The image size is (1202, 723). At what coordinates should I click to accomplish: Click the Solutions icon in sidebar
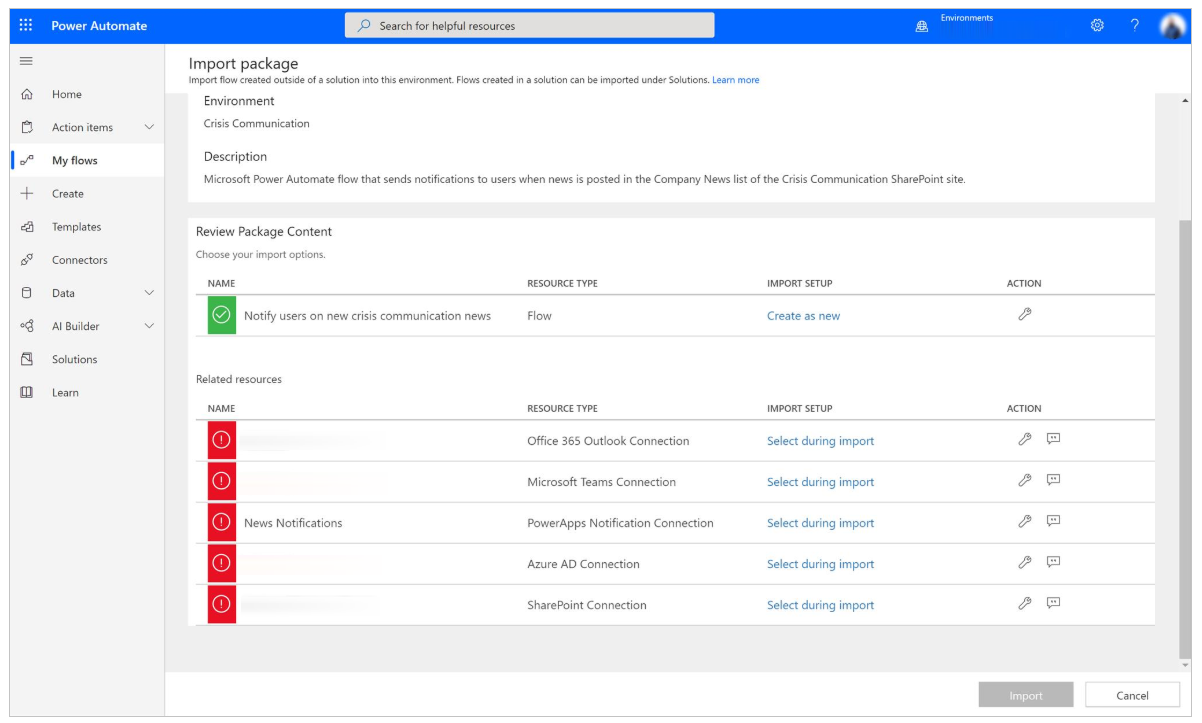tap(27, 359)
